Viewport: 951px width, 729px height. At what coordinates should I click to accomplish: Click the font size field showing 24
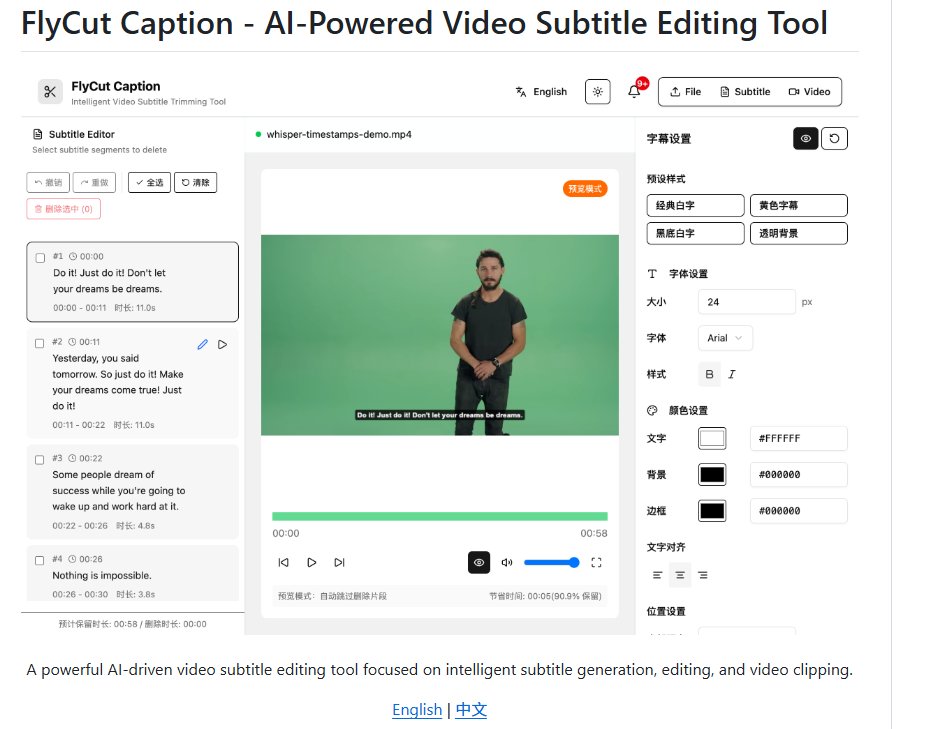click(747, 302)
